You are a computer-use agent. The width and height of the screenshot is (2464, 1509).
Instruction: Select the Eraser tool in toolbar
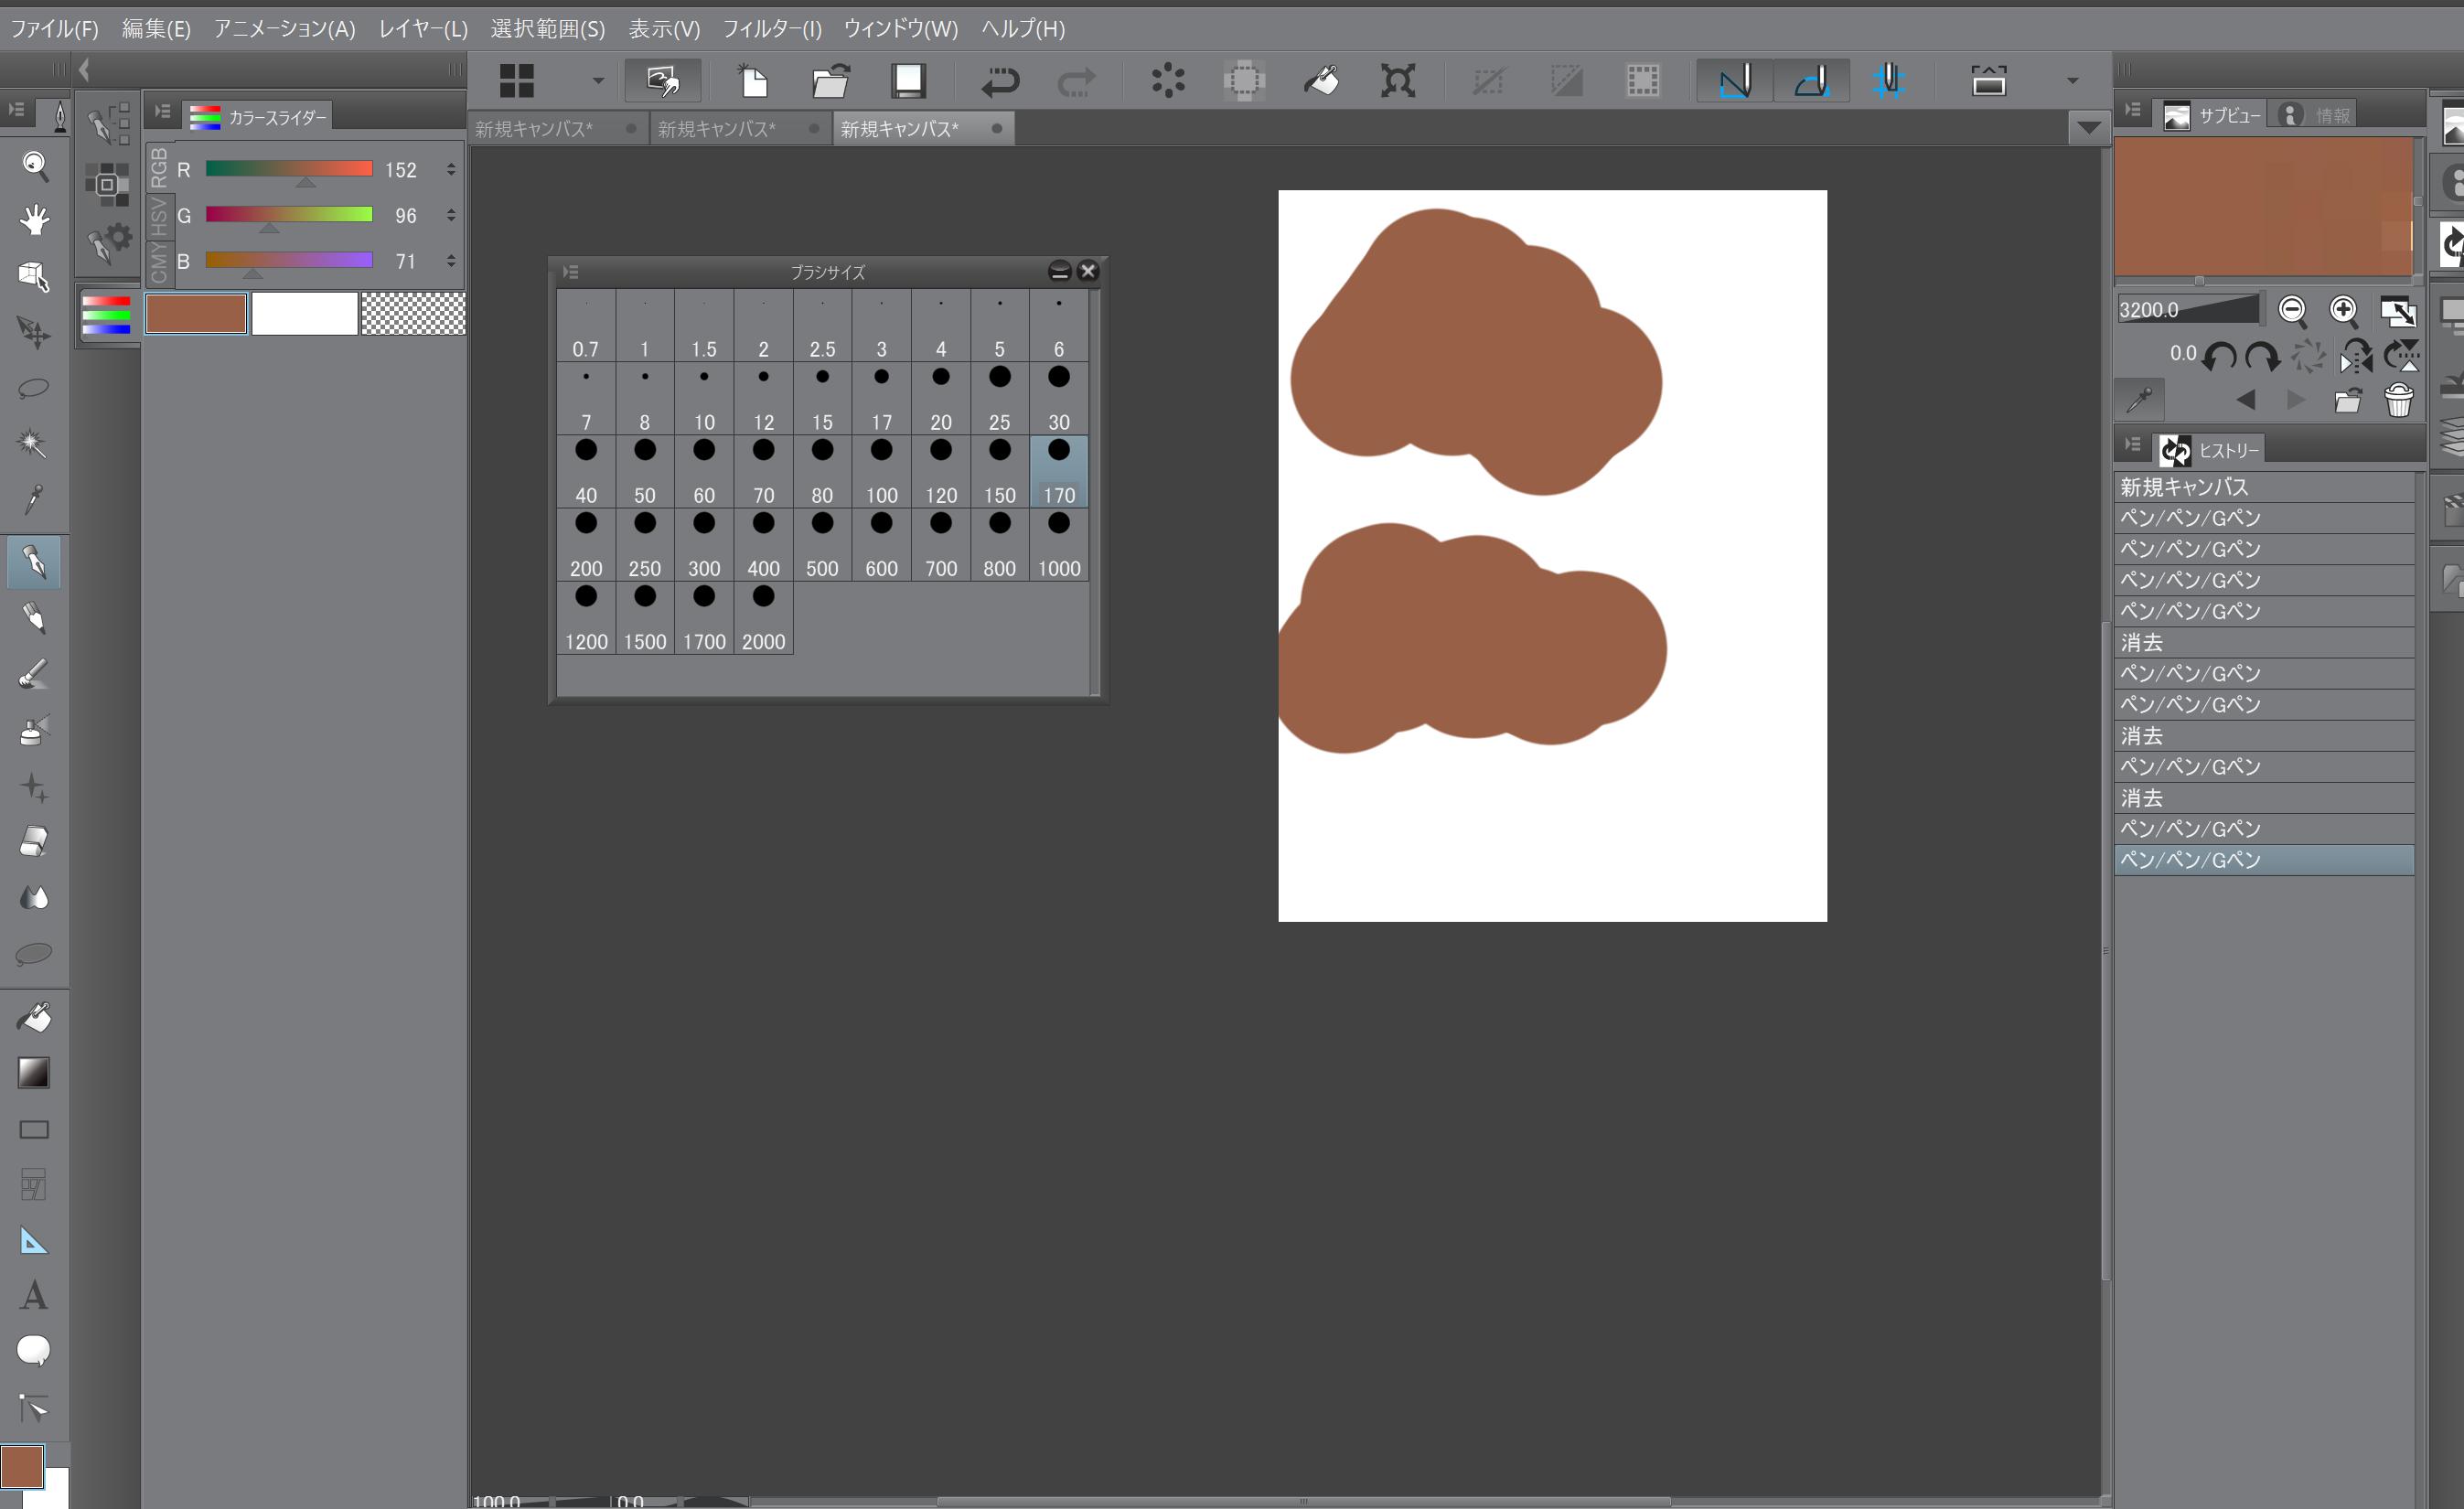(x=34, y=842)
